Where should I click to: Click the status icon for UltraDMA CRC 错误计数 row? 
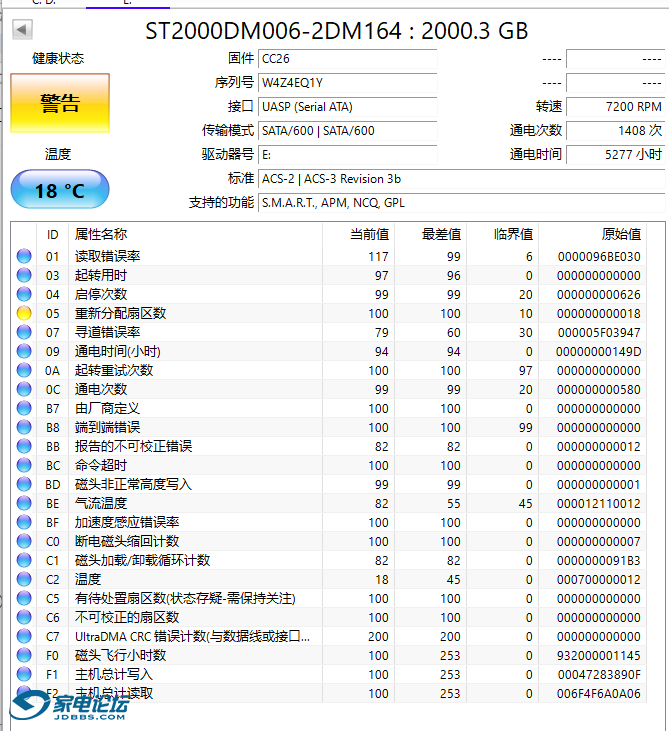(24, 636)
